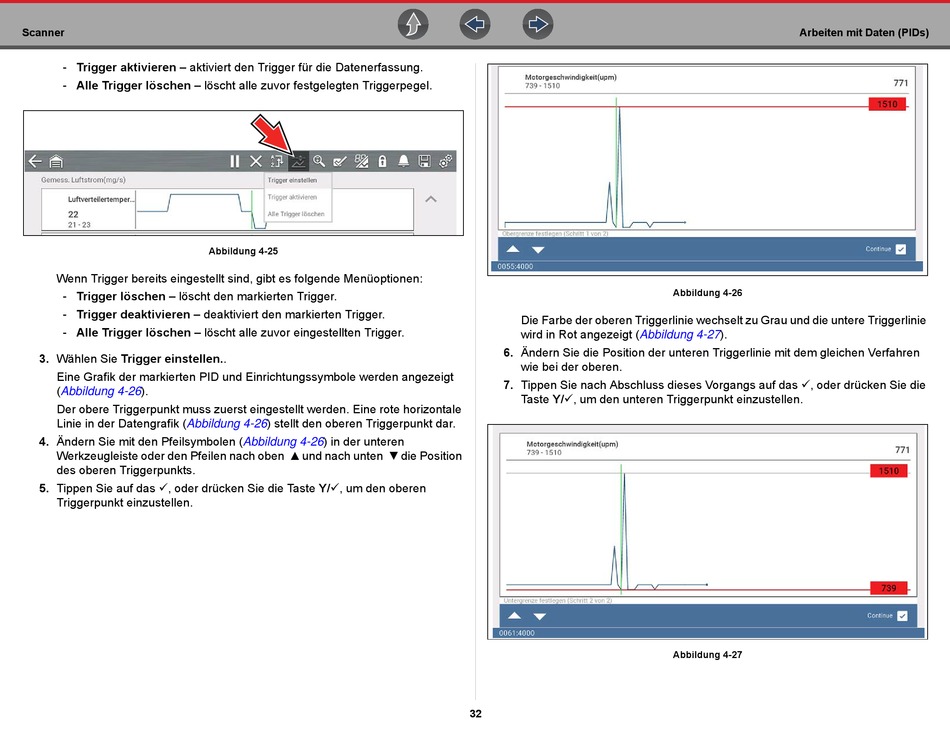
Task: Click the graph view change icon
Action: click(x=361, y=161)
